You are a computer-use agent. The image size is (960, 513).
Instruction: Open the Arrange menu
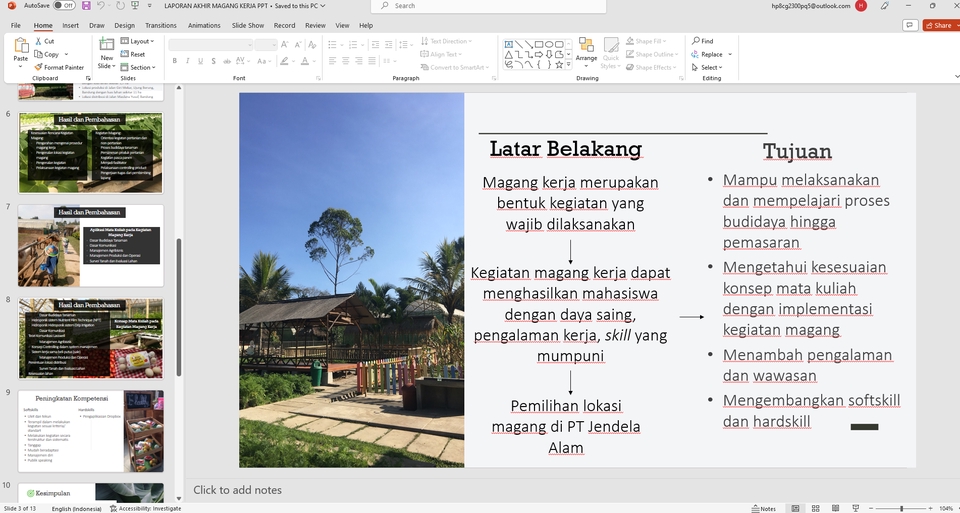click(x=586, y=51)
